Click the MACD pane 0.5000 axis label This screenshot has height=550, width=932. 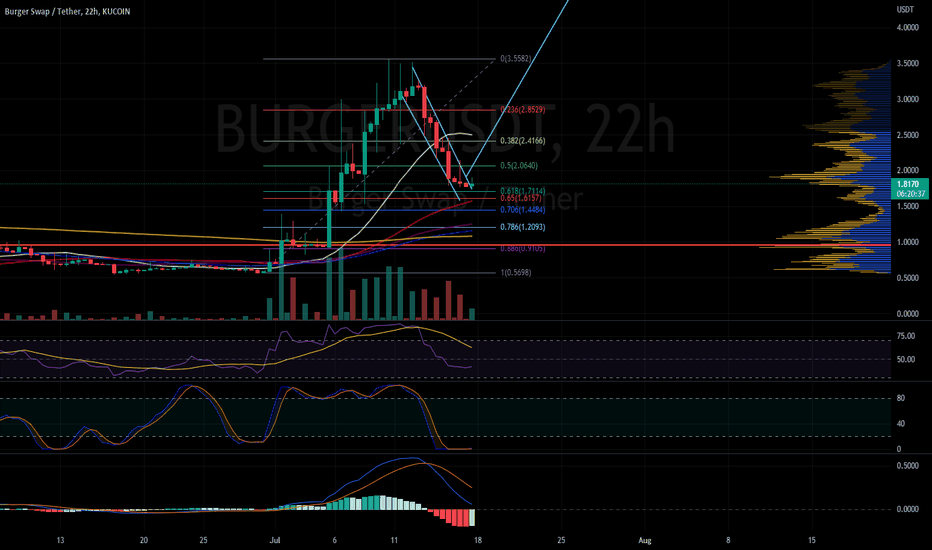pyautogui.click(x=908, y=466)
